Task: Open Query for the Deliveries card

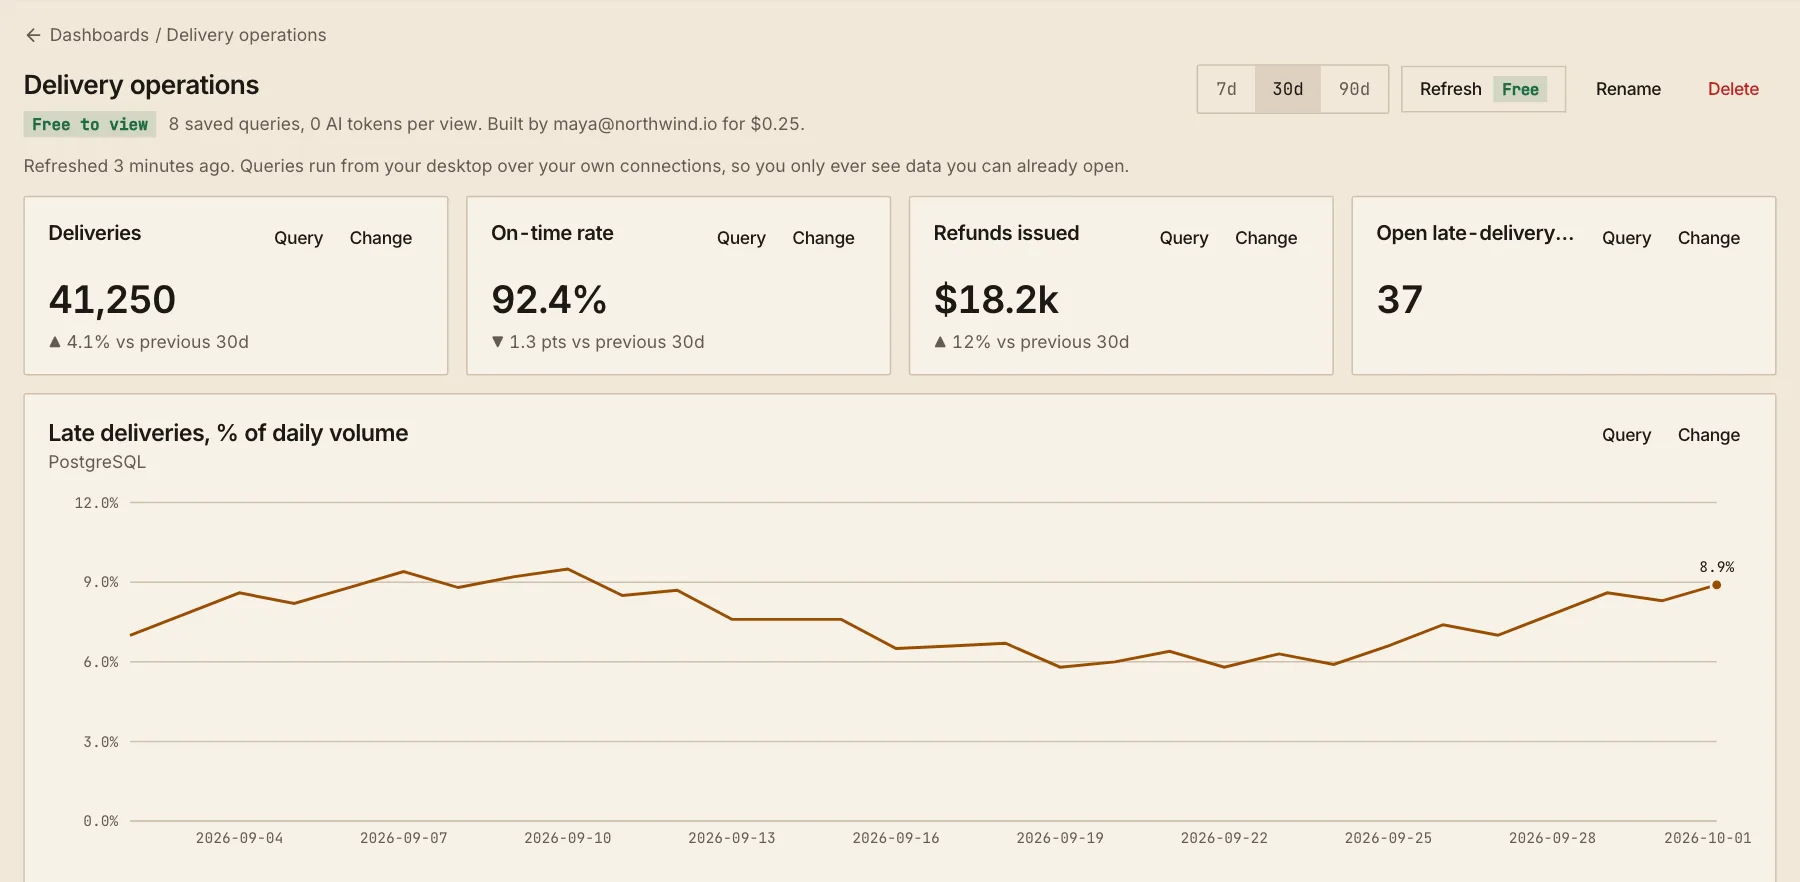Action: 298,238
